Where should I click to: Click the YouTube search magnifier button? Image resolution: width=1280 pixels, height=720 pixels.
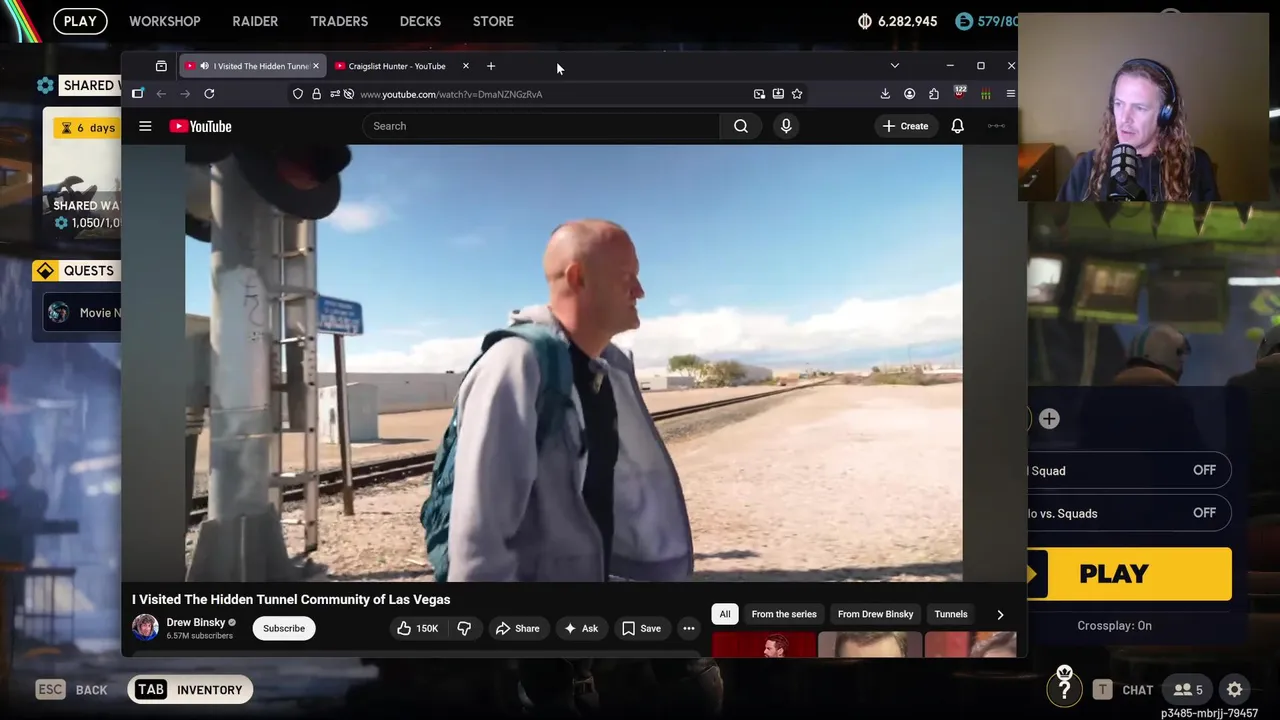[741, 126]
